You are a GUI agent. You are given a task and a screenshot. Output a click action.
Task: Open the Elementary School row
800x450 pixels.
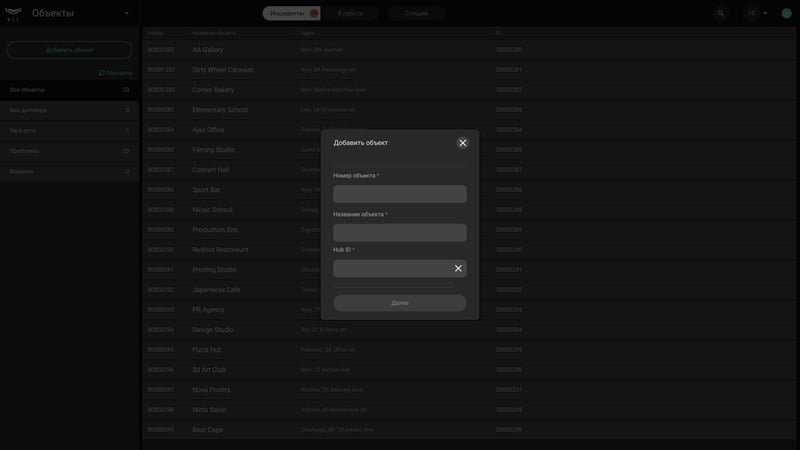[468, 110]
